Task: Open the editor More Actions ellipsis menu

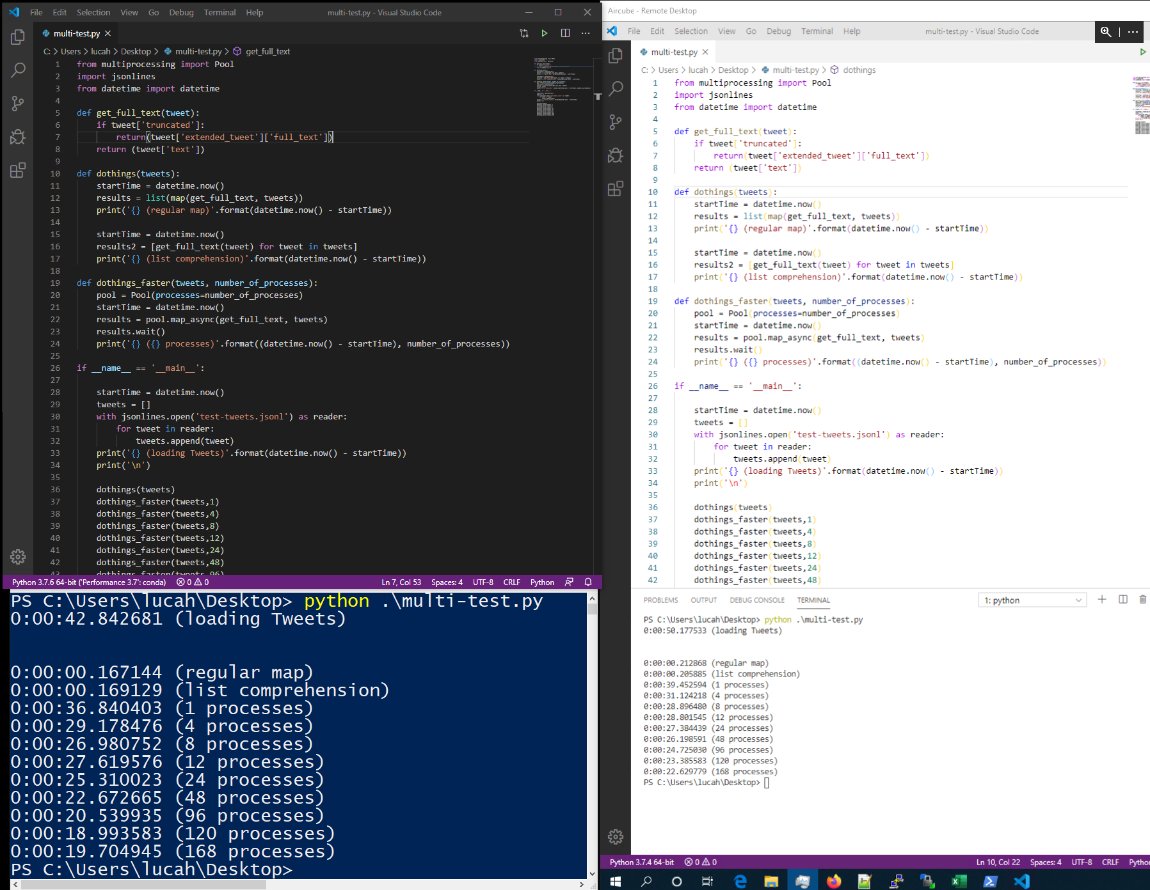Action: point(585,31)
